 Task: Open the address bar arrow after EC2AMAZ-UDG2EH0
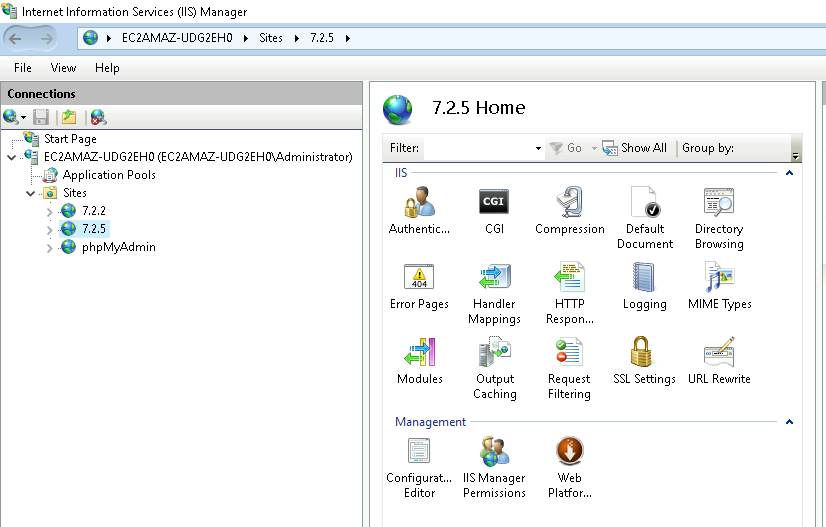point(245,38)
